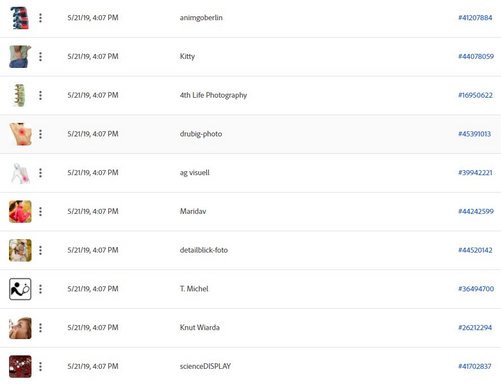Image resolution: width=501 pixels, height=384 pixels.
Task: Open asset link #16950622
Action: 475,95
